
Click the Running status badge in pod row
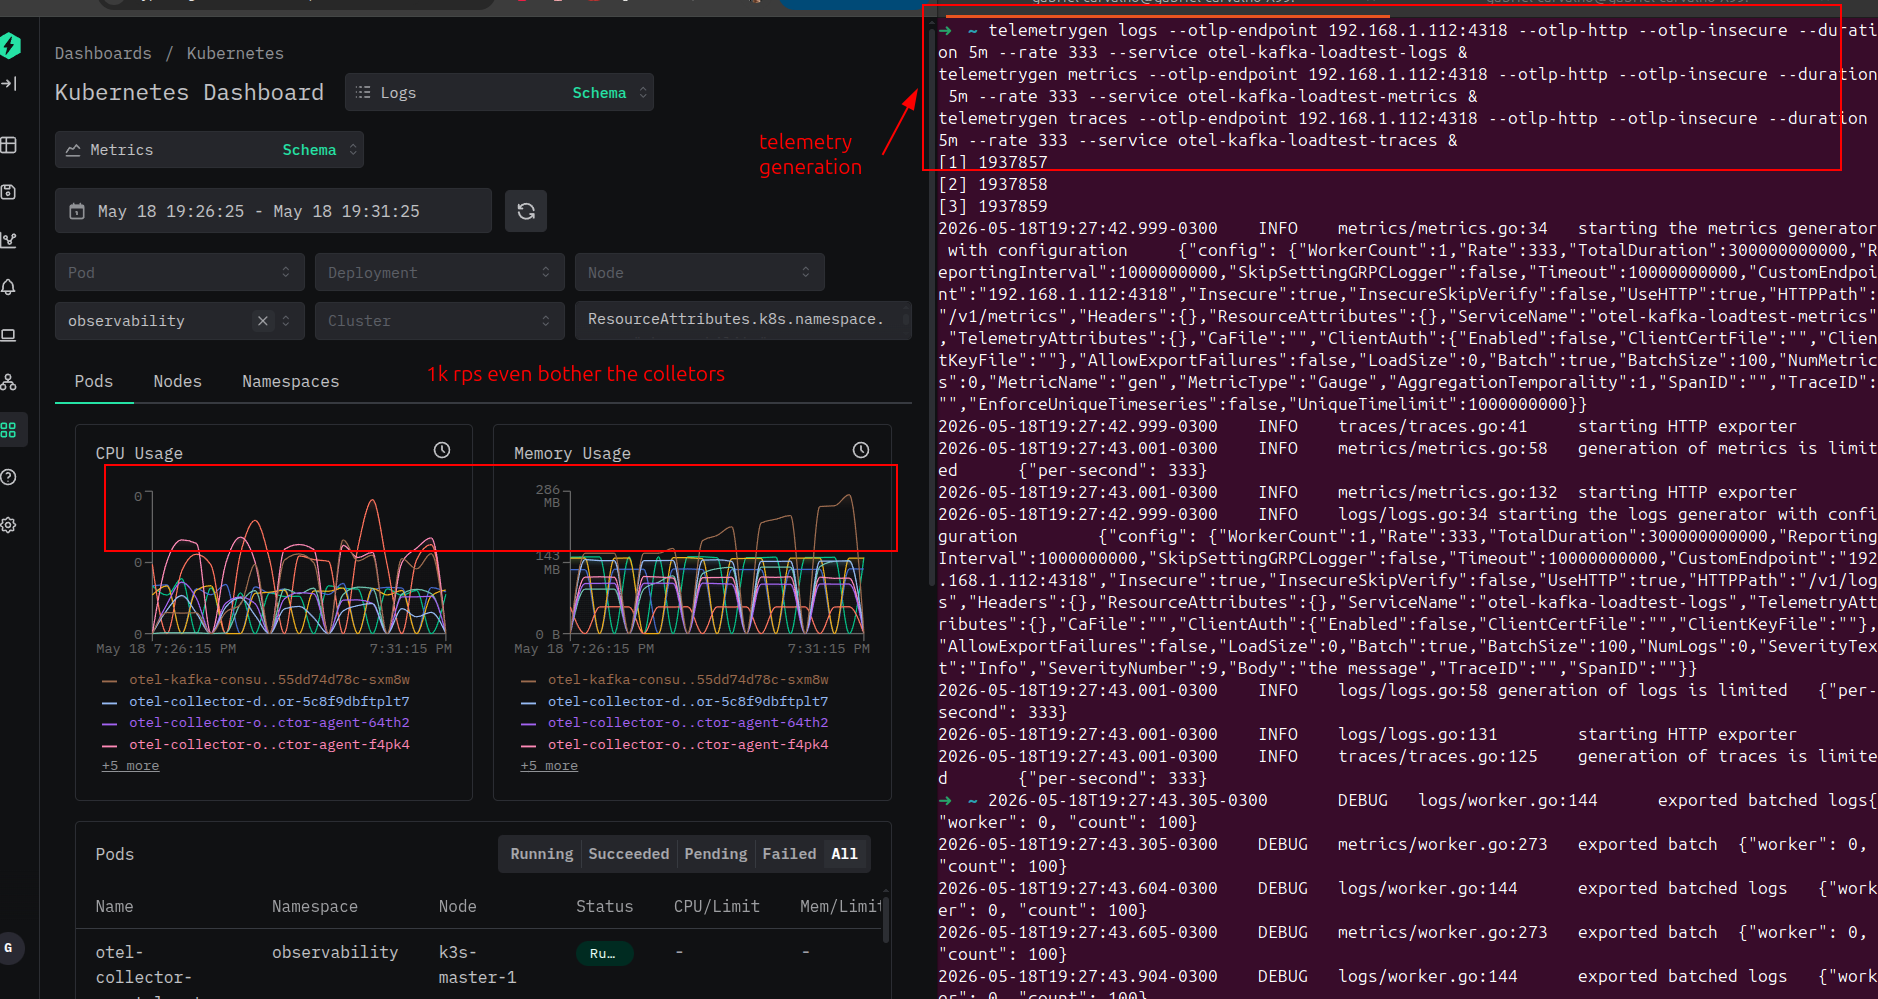604,954
